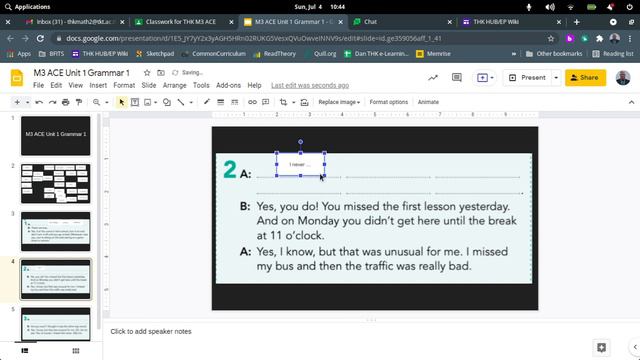Viewport: 640px width, 360px height.
Task: Open the Arrange menu
Action: pos(174,85)
